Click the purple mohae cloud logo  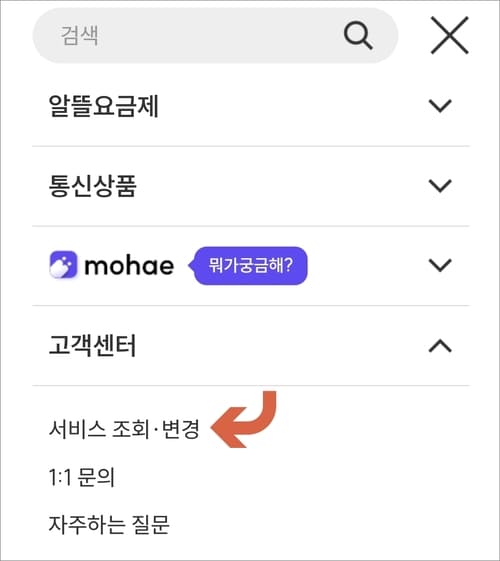[63, 265]
